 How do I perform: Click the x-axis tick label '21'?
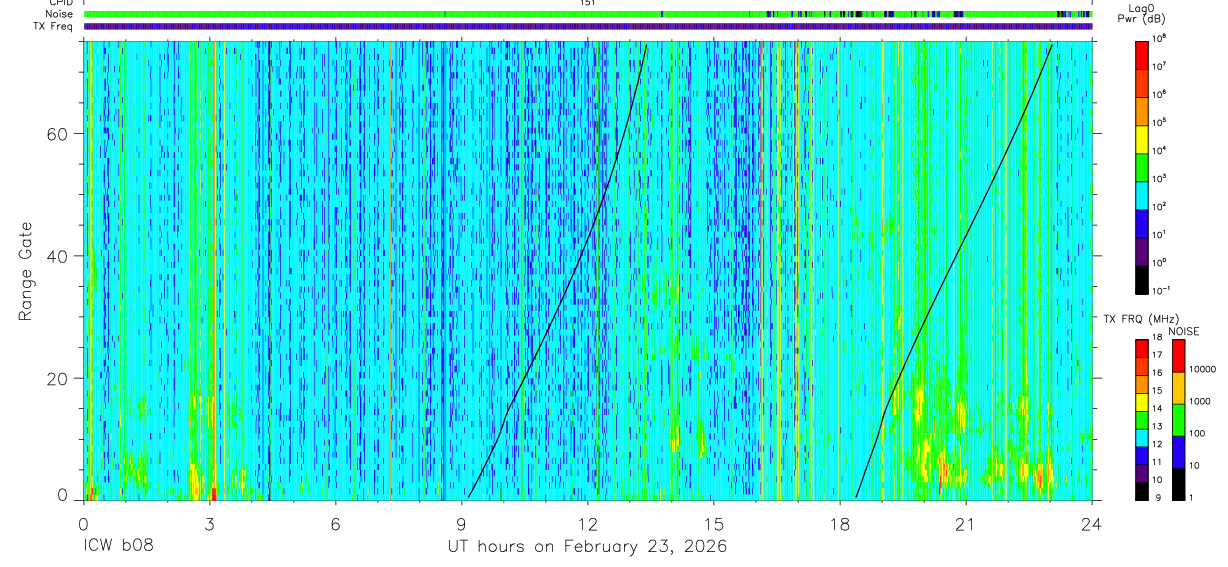click(966, 523)
